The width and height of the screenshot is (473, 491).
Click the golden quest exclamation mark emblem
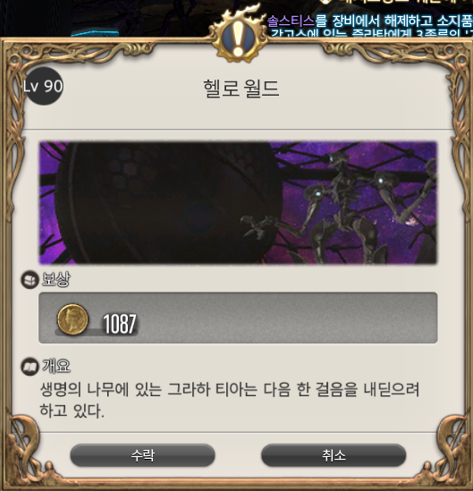239,36
